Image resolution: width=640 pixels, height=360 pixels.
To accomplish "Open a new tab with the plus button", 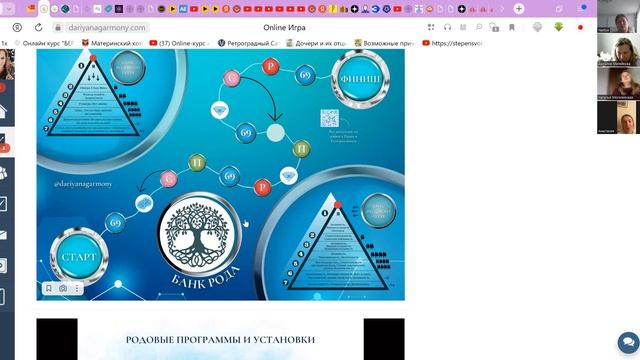I will pyautogui.click(x=519, y=9).
